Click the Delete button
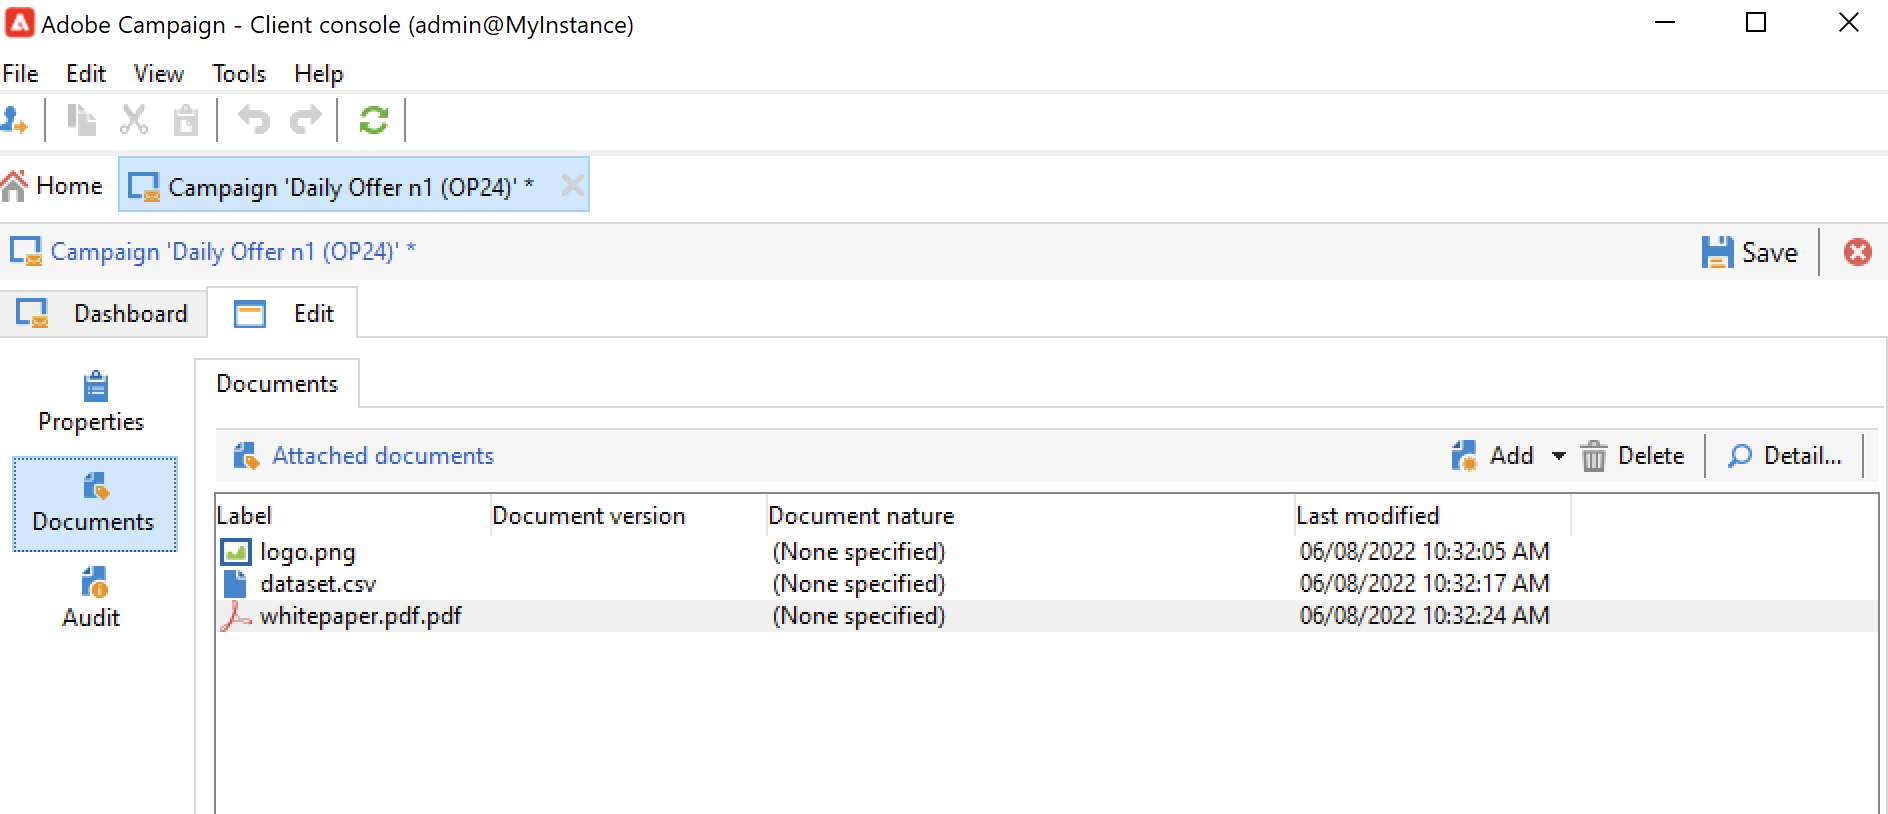 (x=1633, y=456)
